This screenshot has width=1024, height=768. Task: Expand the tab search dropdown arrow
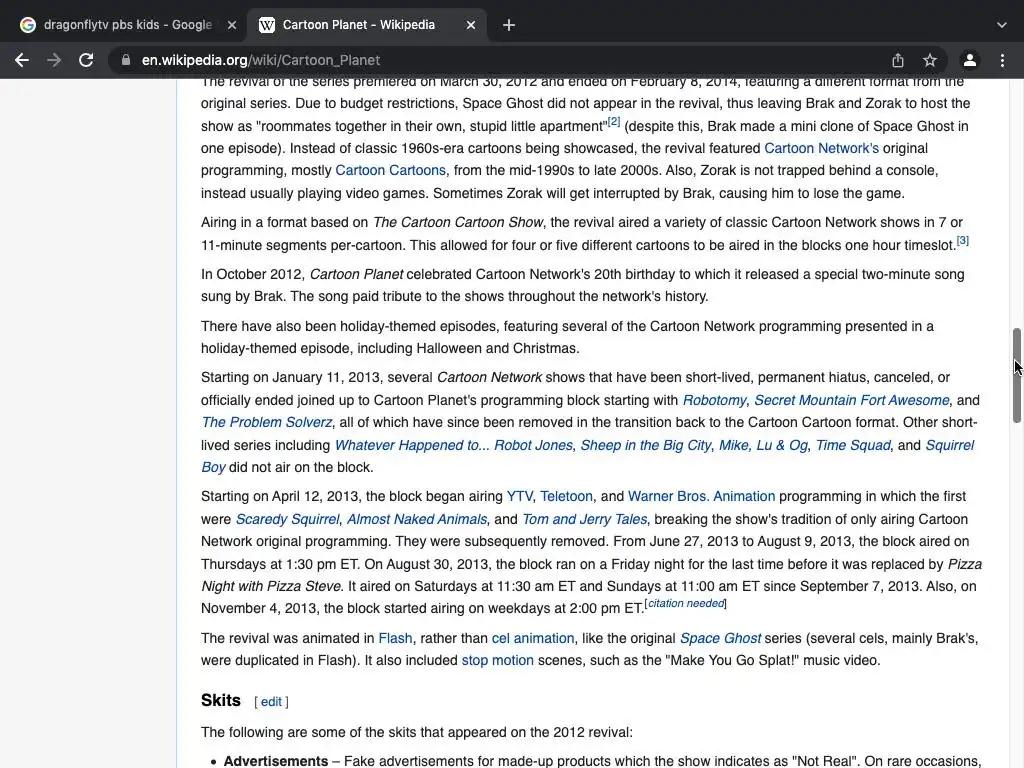[1002, 25]
